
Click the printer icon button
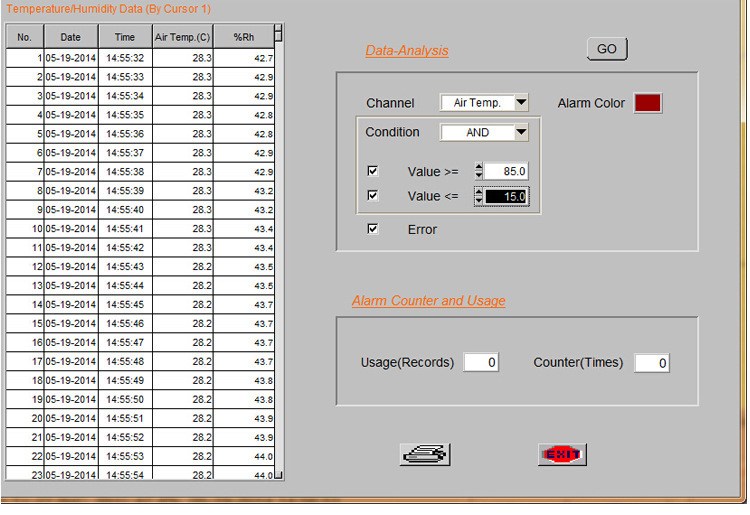point(425,455)
